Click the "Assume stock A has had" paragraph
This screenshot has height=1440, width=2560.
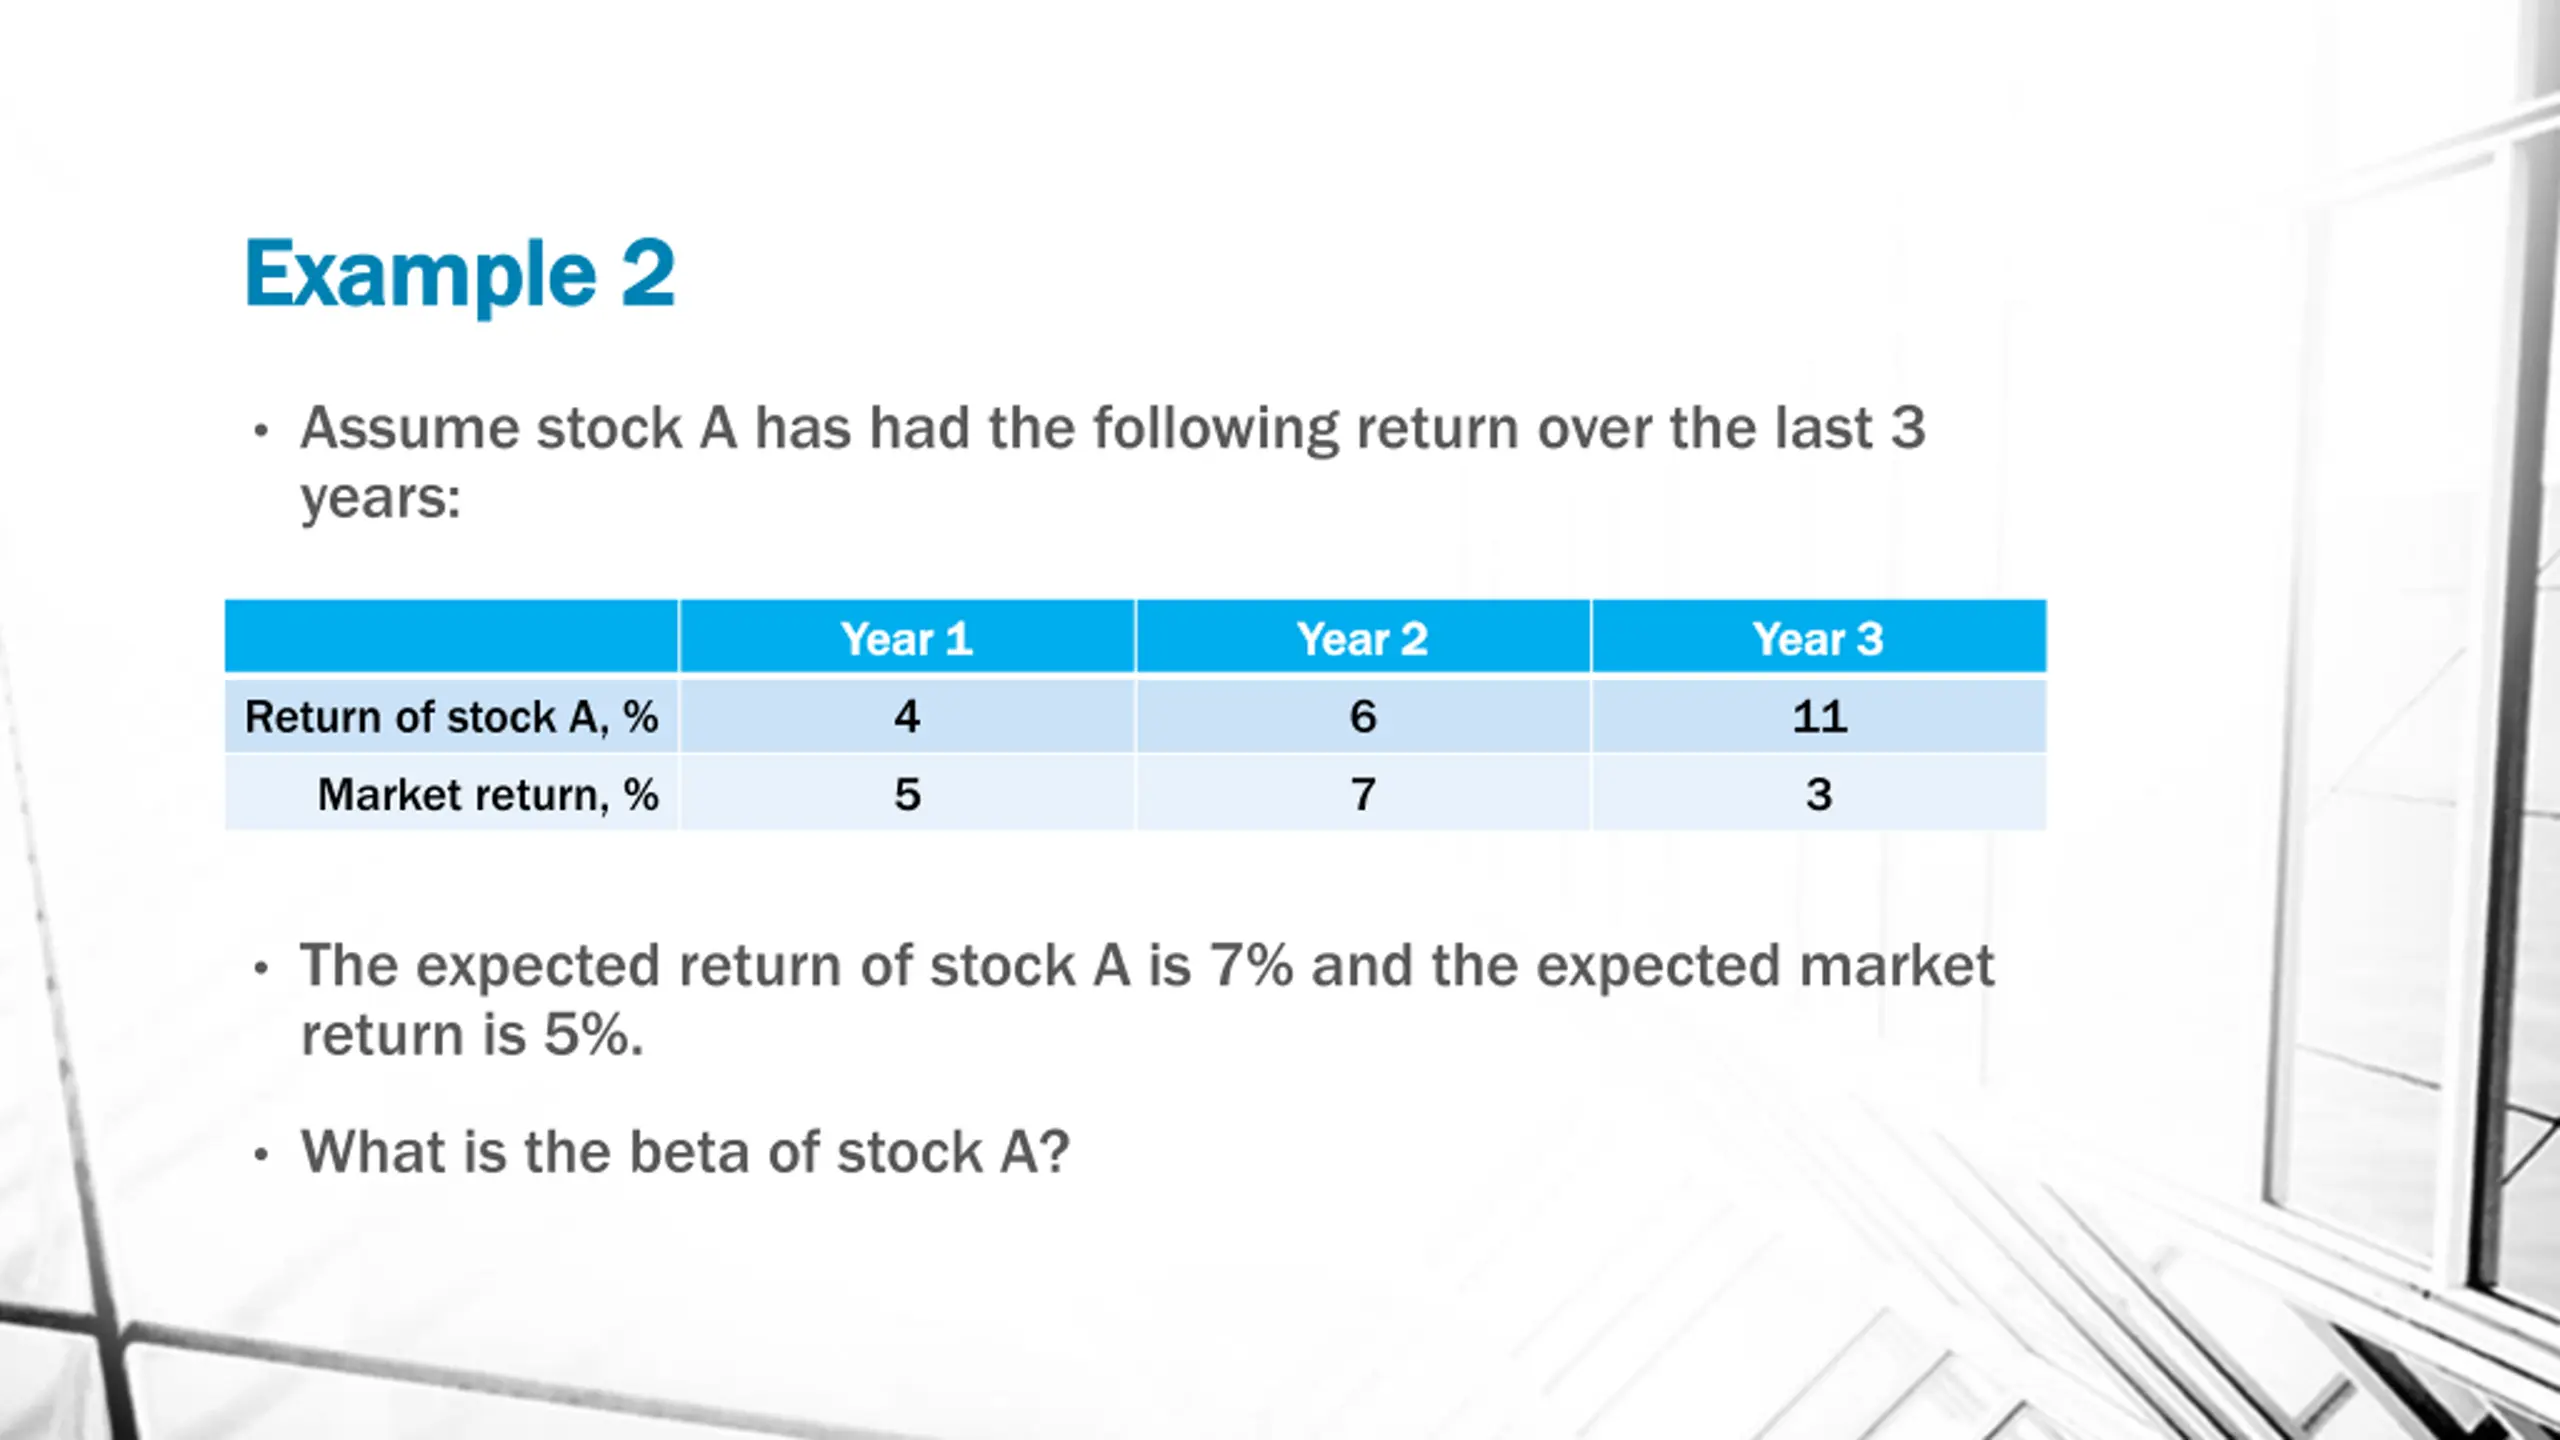[1110, 462]
